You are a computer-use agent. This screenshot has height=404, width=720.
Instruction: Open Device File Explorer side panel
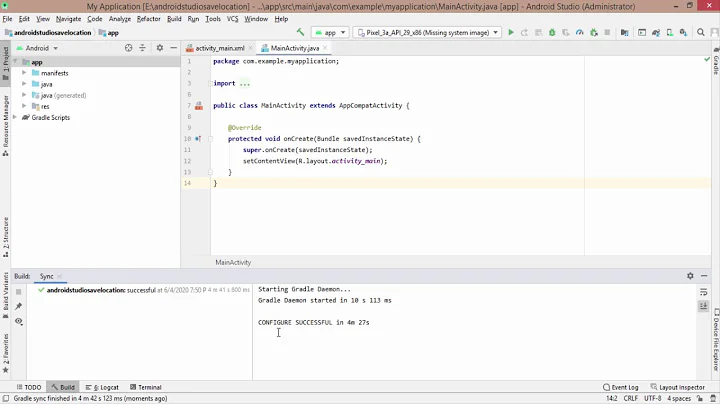coord(716,340)
